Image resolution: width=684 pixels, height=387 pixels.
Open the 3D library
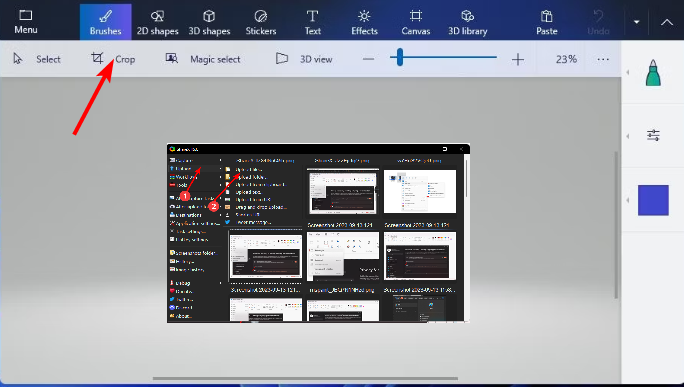[x=468, y=22]
